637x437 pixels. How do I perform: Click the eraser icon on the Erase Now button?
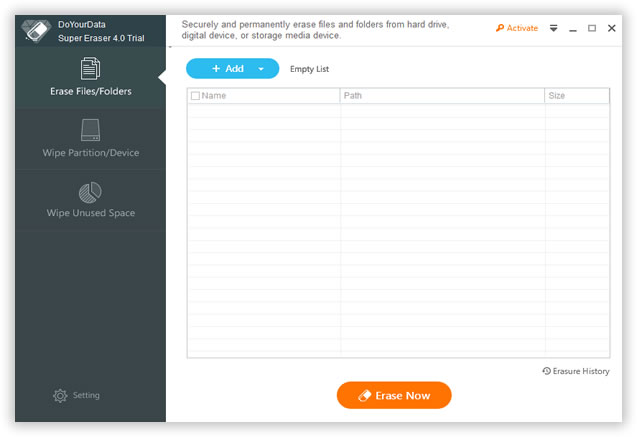pos(364,396)
